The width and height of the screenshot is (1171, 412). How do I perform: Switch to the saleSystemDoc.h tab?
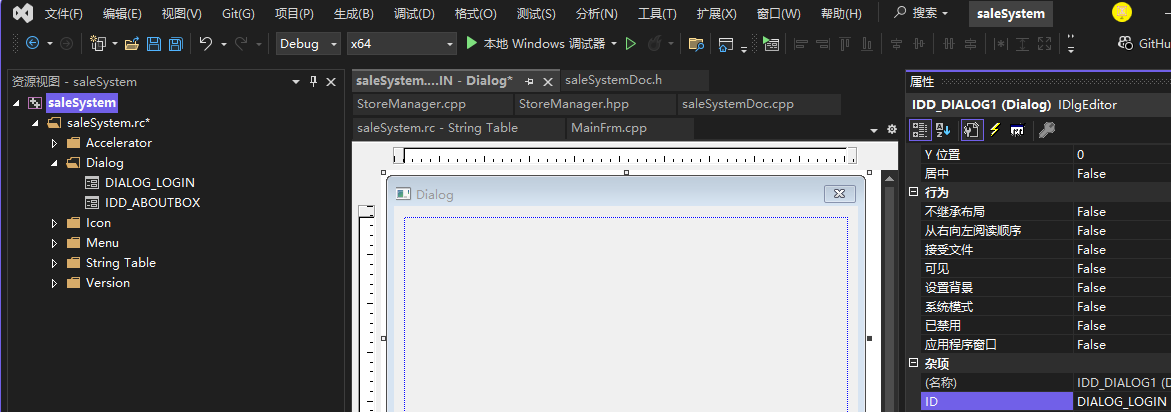pyautogui.click(x=634, y=81)
